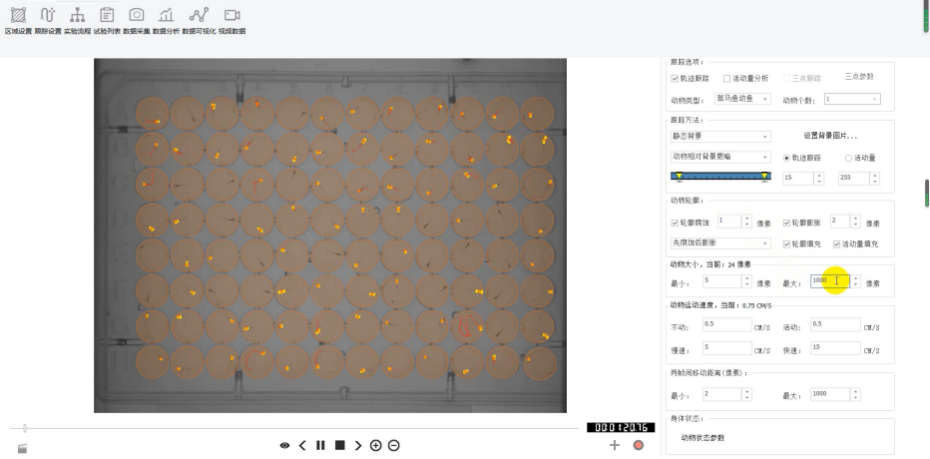Open the 数据可视化 visualization icon
The height and width of the screenshot is (459, 930).
coord(199,15)
